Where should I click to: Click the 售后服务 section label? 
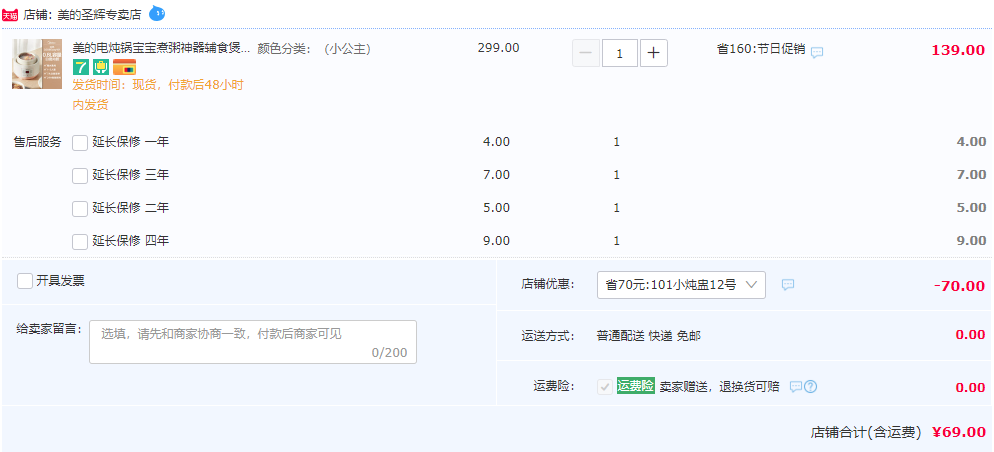click(37, 143)
